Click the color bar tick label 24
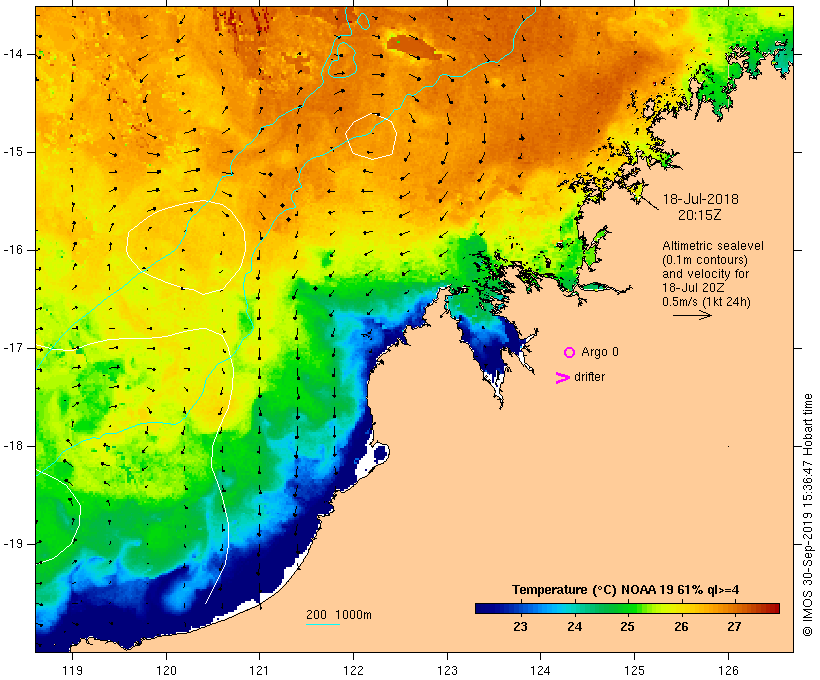The width and height of the screenshot is (820, 680). [x=574, y=627]
